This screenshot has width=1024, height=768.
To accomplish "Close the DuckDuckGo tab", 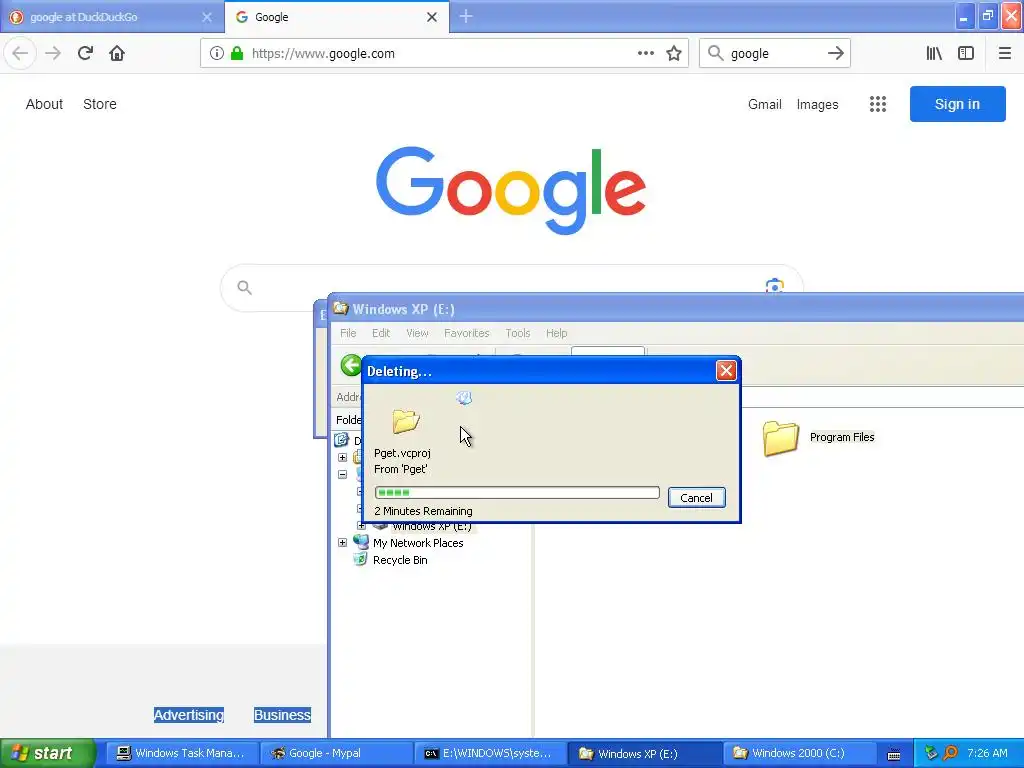I will pyautogui.click(x=207, y=17).
